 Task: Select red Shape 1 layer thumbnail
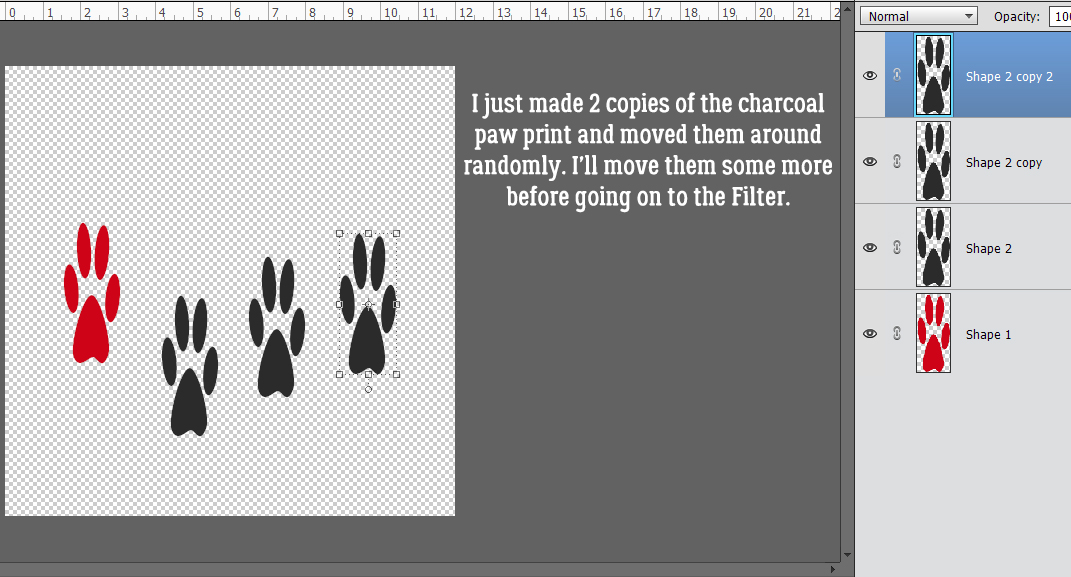(x=933, y=333)
